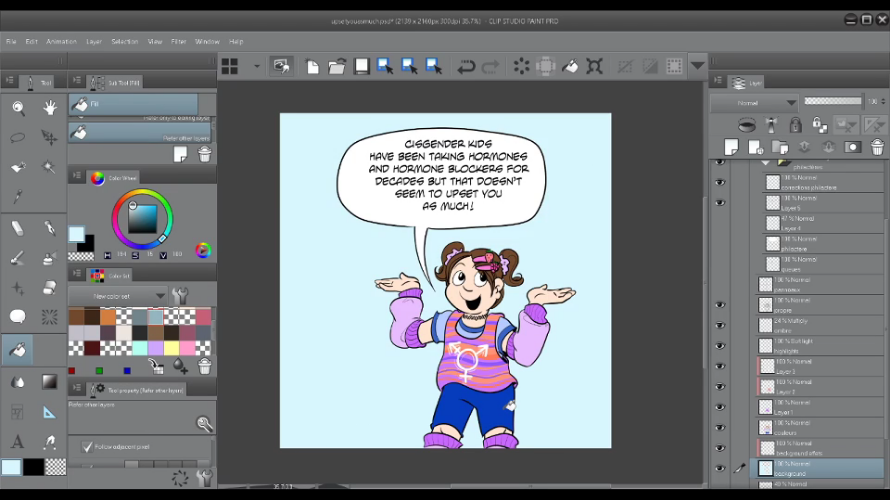Click the Create layer mask icon
The height and width of the screenshot is (500, 890).
tap(853, 148)
